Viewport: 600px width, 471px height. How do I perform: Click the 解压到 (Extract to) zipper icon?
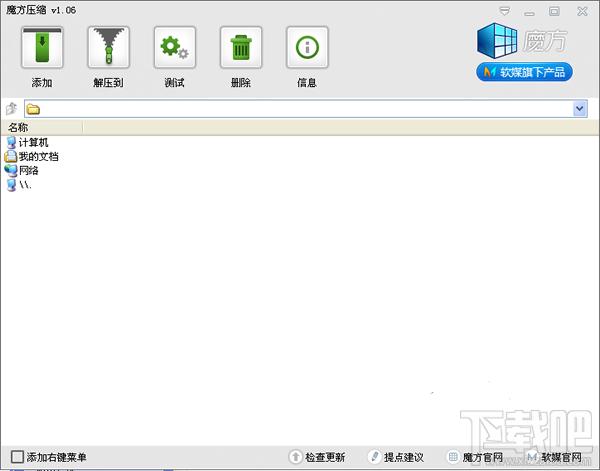(x=108, y=47)
